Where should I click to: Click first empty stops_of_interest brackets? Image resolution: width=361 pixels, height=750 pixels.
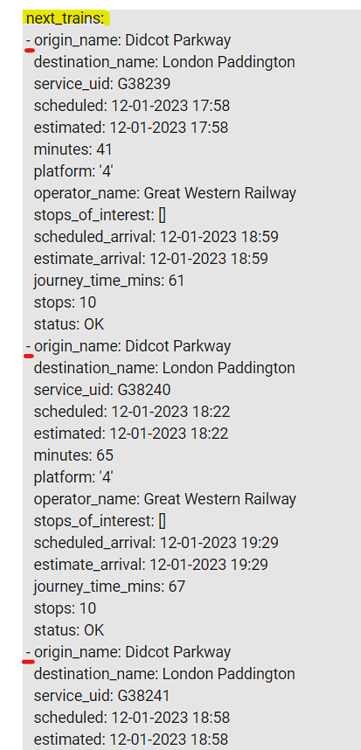pyautogui.click(x=162, y=215)
